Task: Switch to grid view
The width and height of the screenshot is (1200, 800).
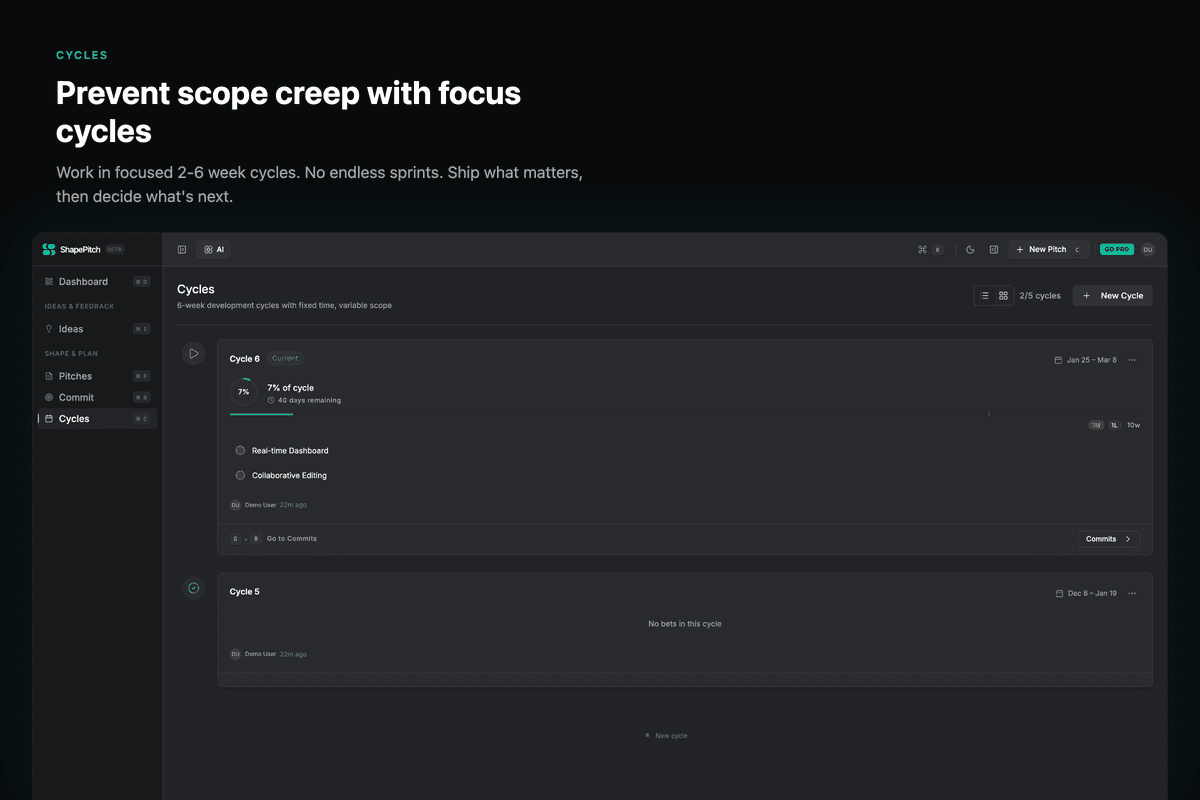Action: click(x=1003, y=296)
